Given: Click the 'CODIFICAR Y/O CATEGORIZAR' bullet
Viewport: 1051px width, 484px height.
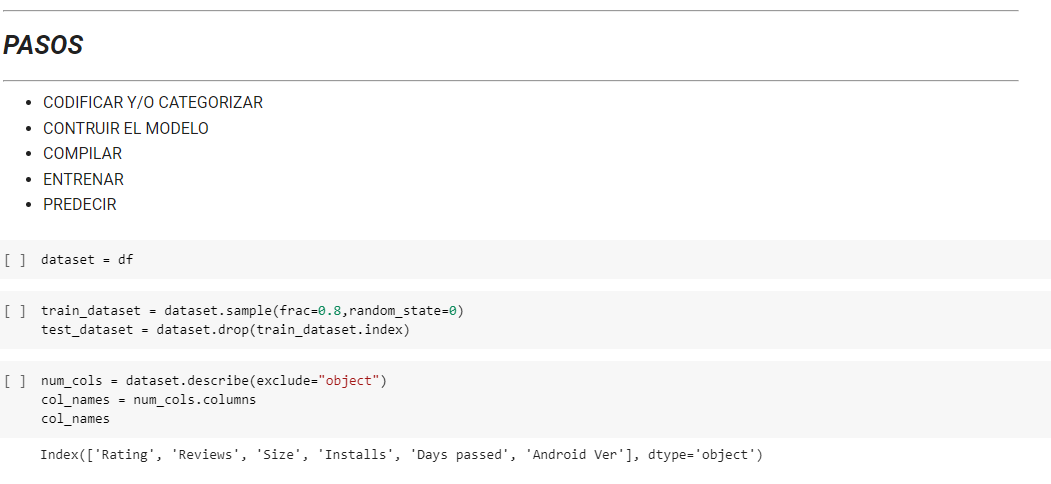Looking at the screenshot, I should [x=152, y=103].
